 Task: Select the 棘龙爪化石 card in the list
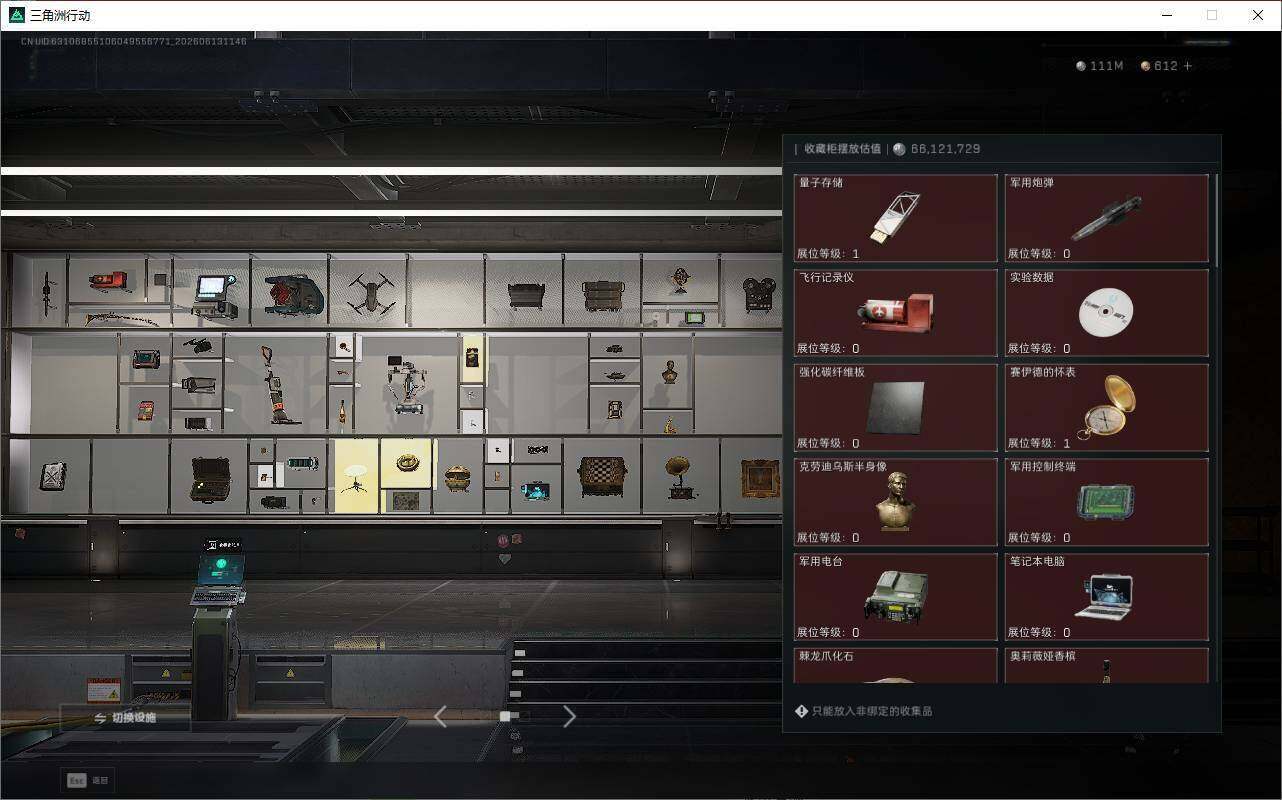tap(895, 666)
